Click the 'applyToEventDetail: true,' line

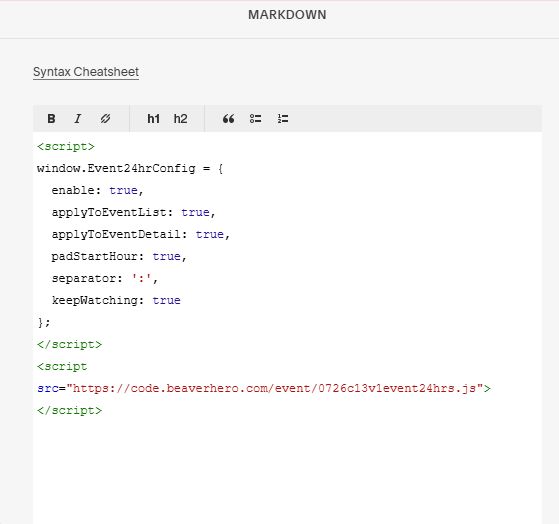pyautogui.click(x=141, y=235)
